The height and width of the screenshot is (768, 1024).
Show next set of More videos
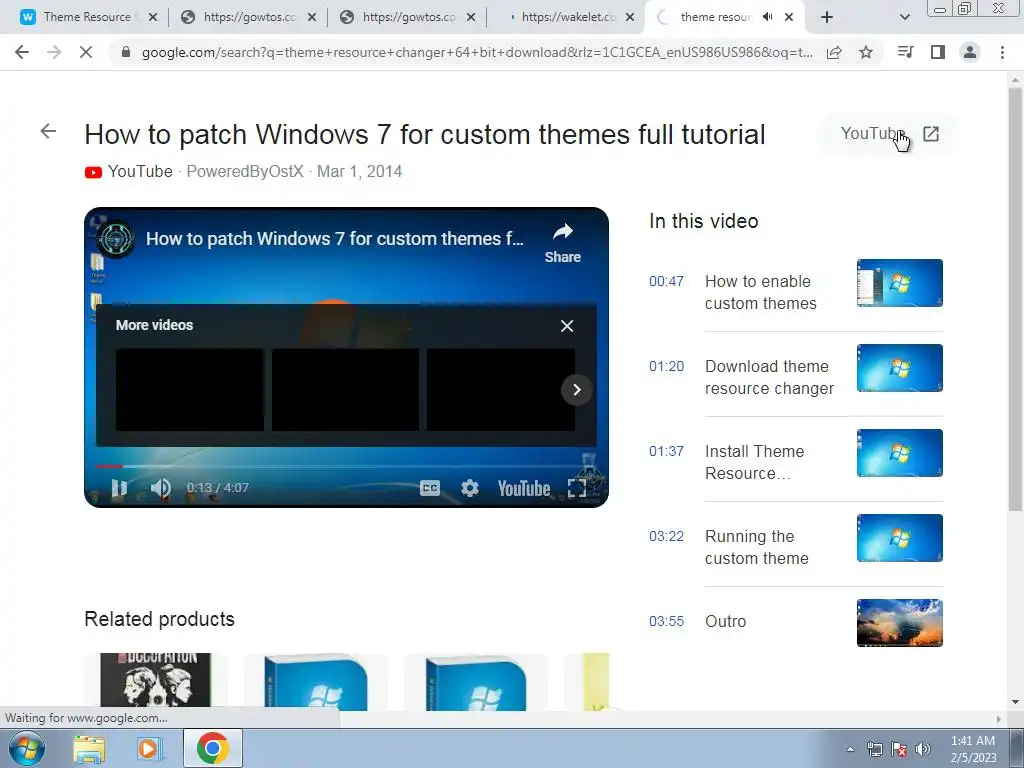click(577, 390)
